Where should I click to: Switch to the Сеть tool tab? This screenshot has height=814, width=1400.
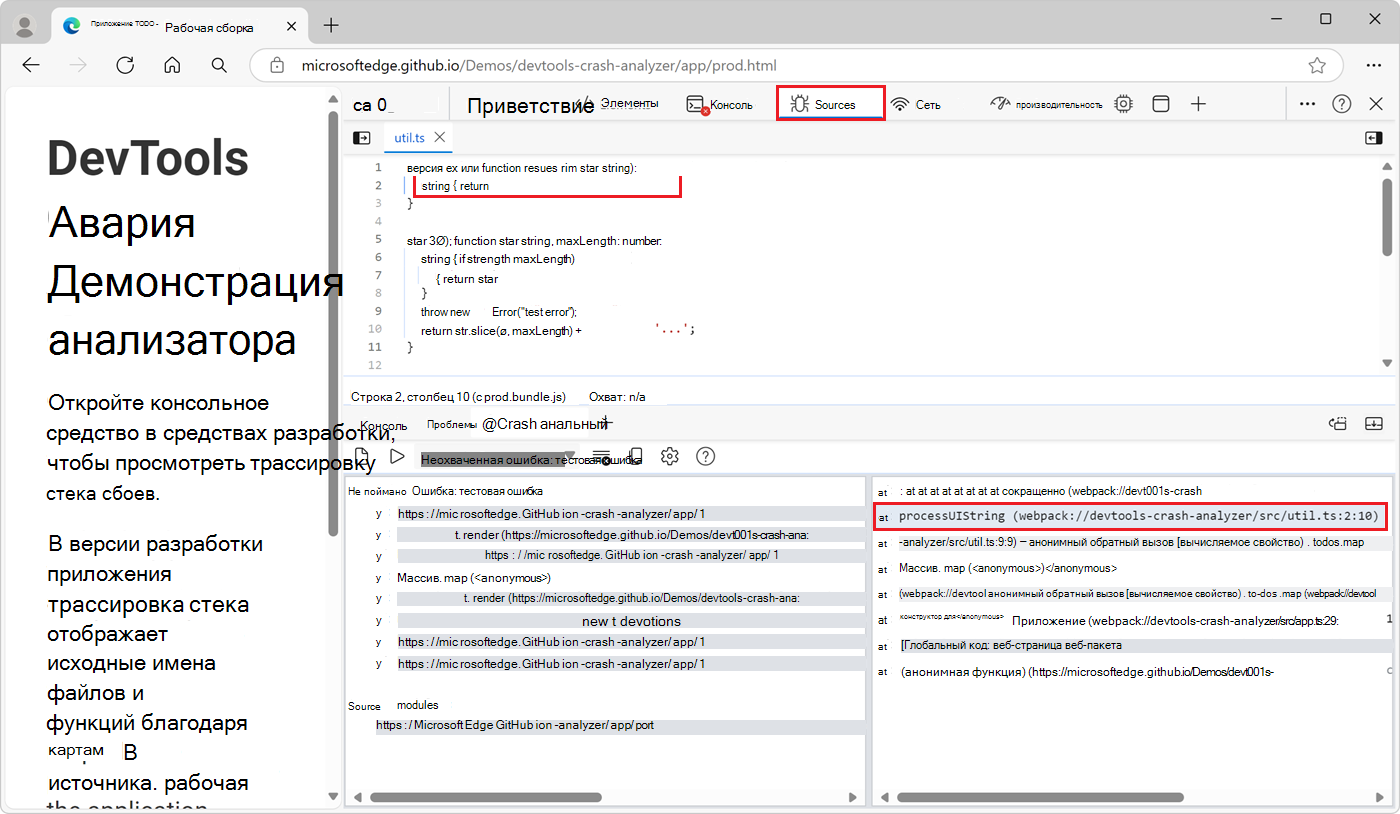pos(915,104)
